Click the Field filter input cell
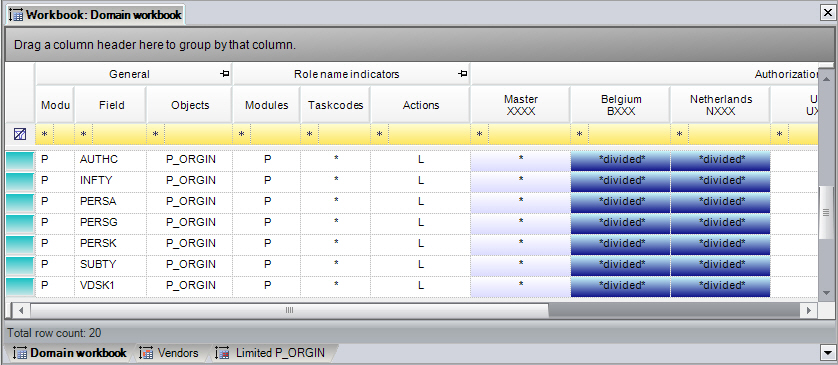Screen dimensions: 838x365 coord(117,135)
